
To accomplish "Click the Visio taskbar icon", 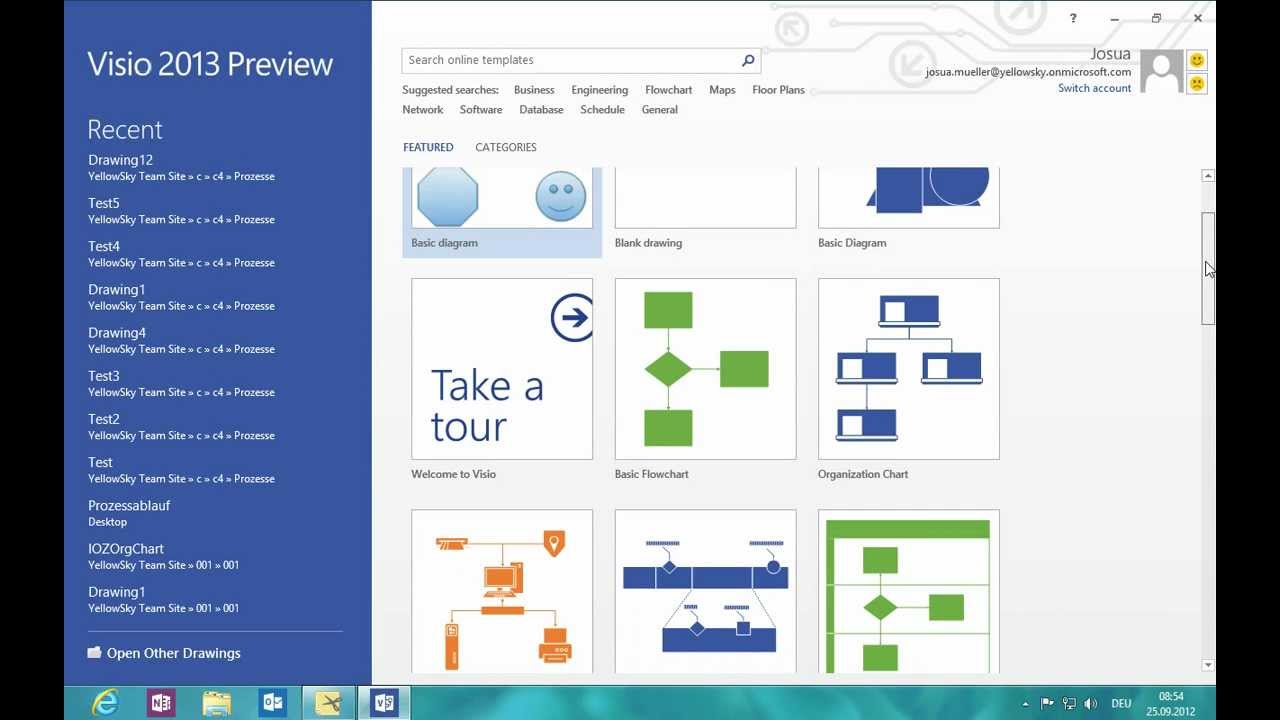I will pyautogui.click(x=385, y=703).
